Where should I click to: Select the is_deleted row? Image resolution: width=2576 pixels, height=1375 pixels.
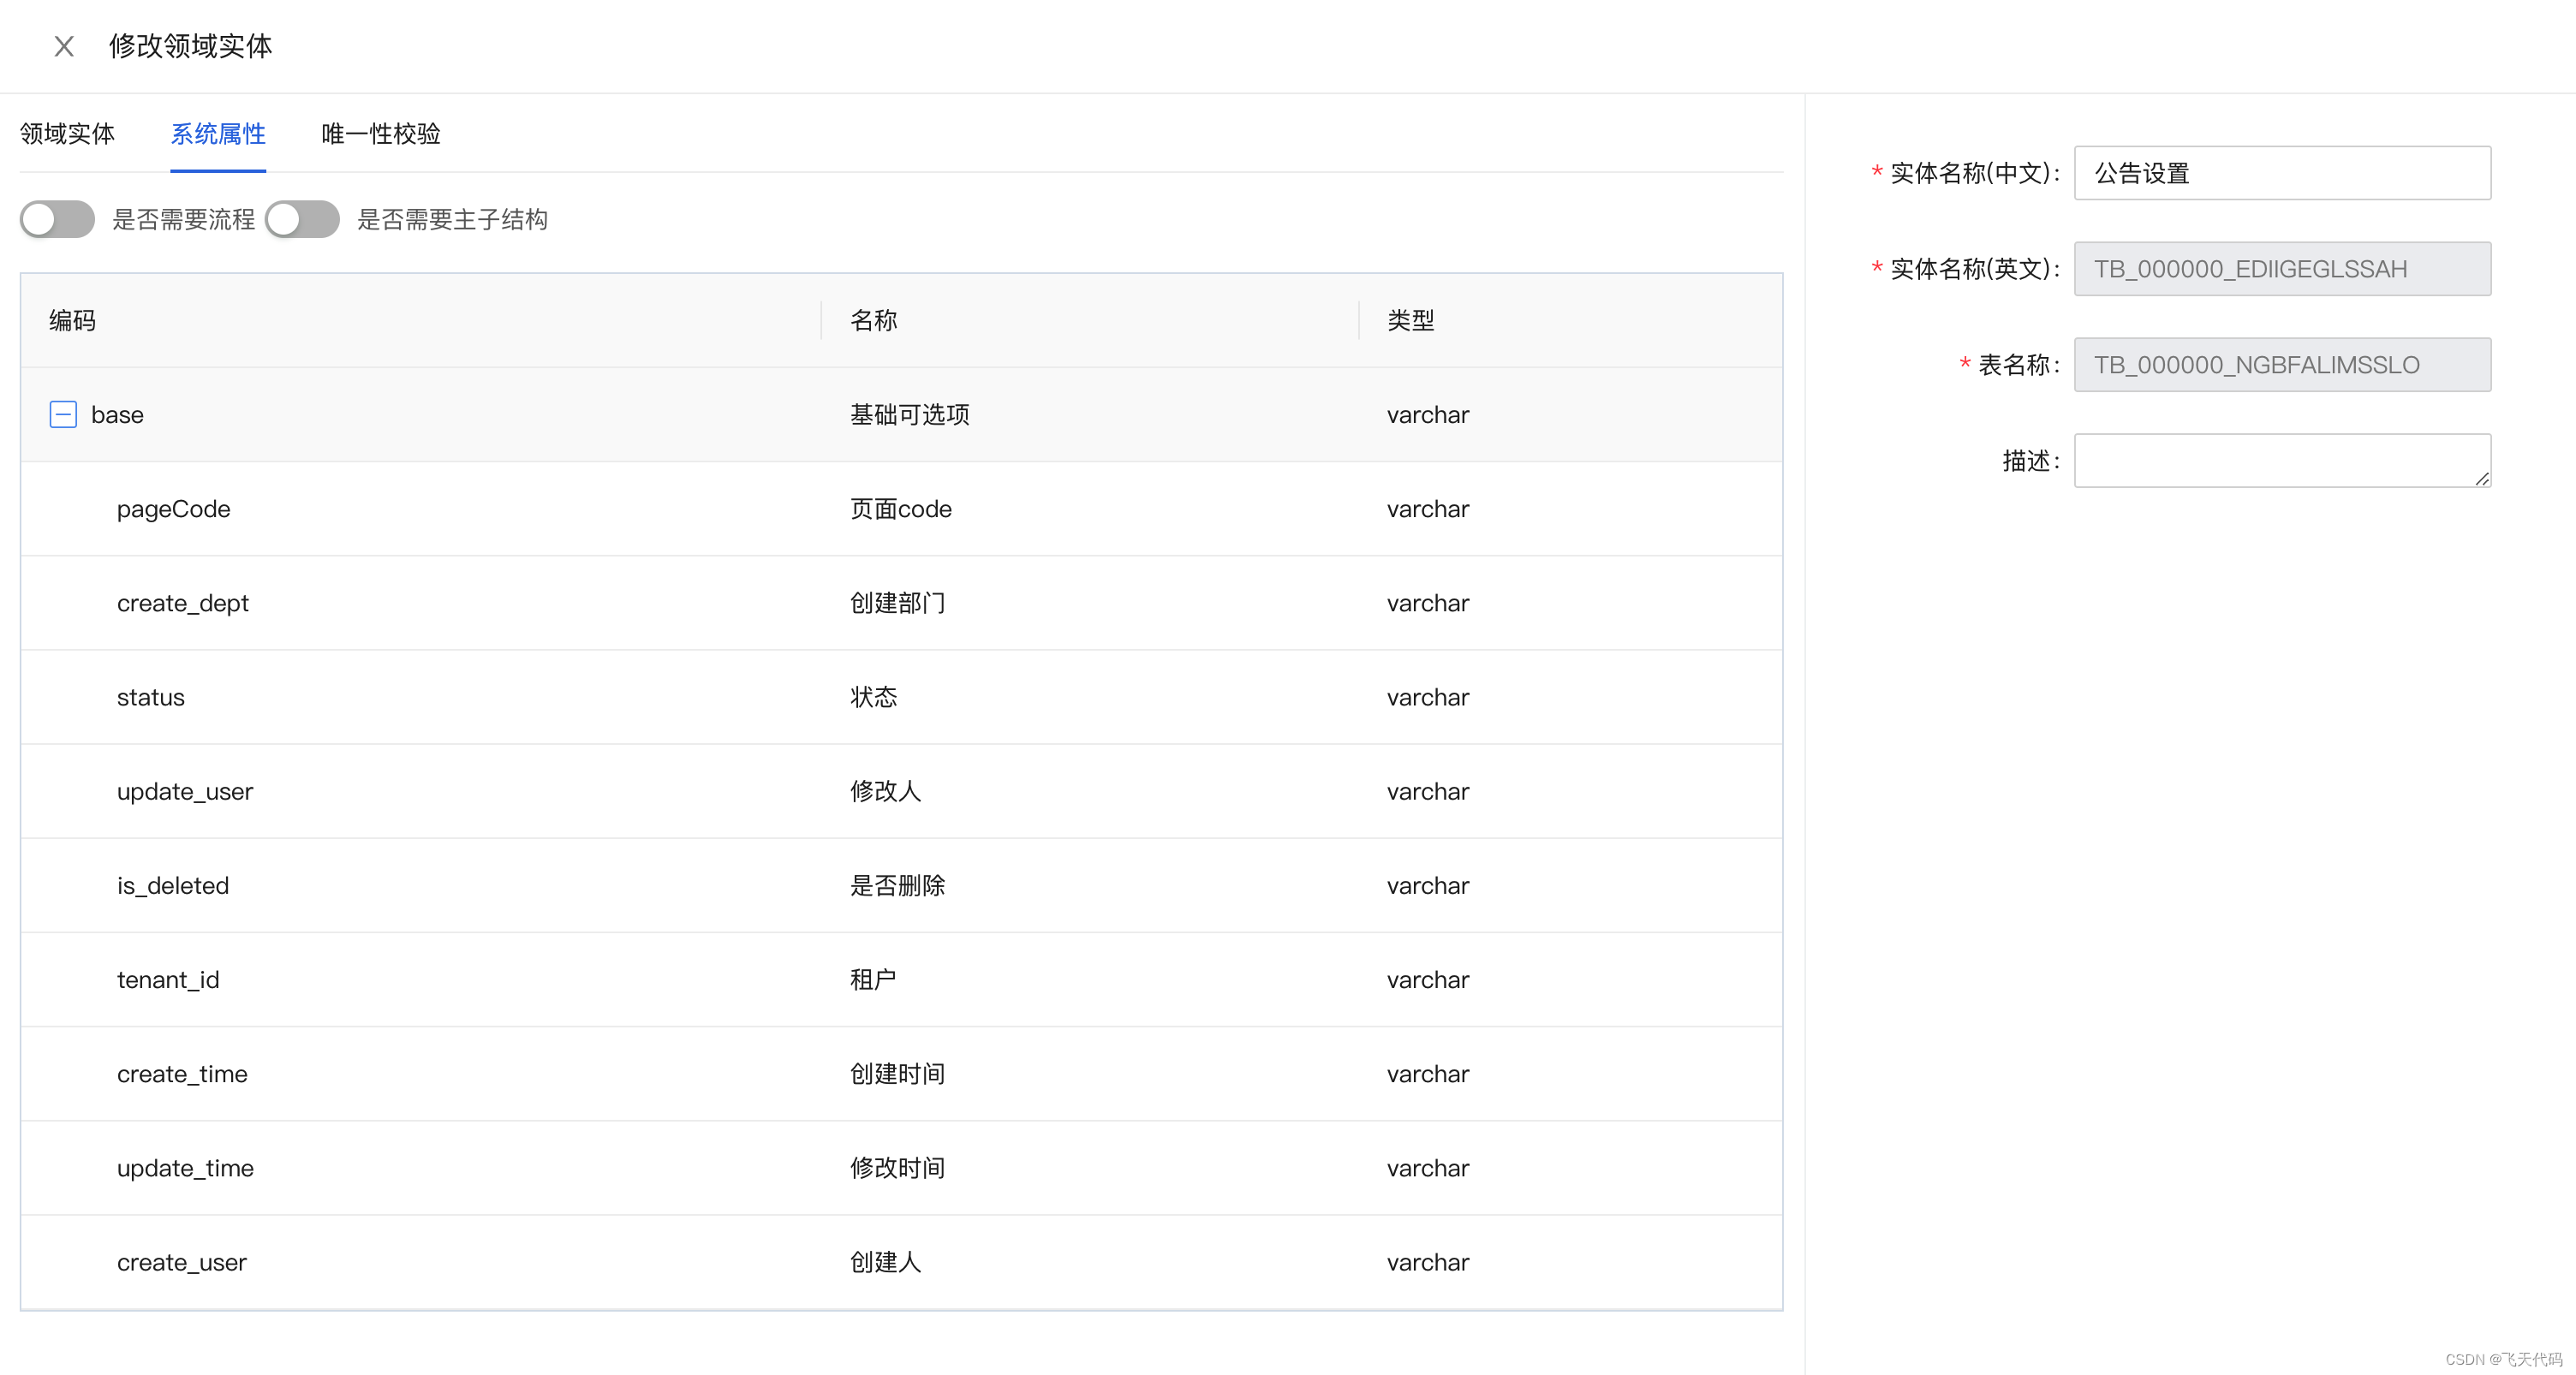[x=400, y=885]
